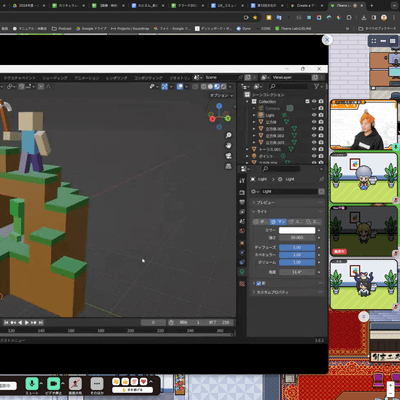The height and width of the screenshot is (400, 400).
Task: Open microphone options arrow beside mute button
Action: click(41, 384)
